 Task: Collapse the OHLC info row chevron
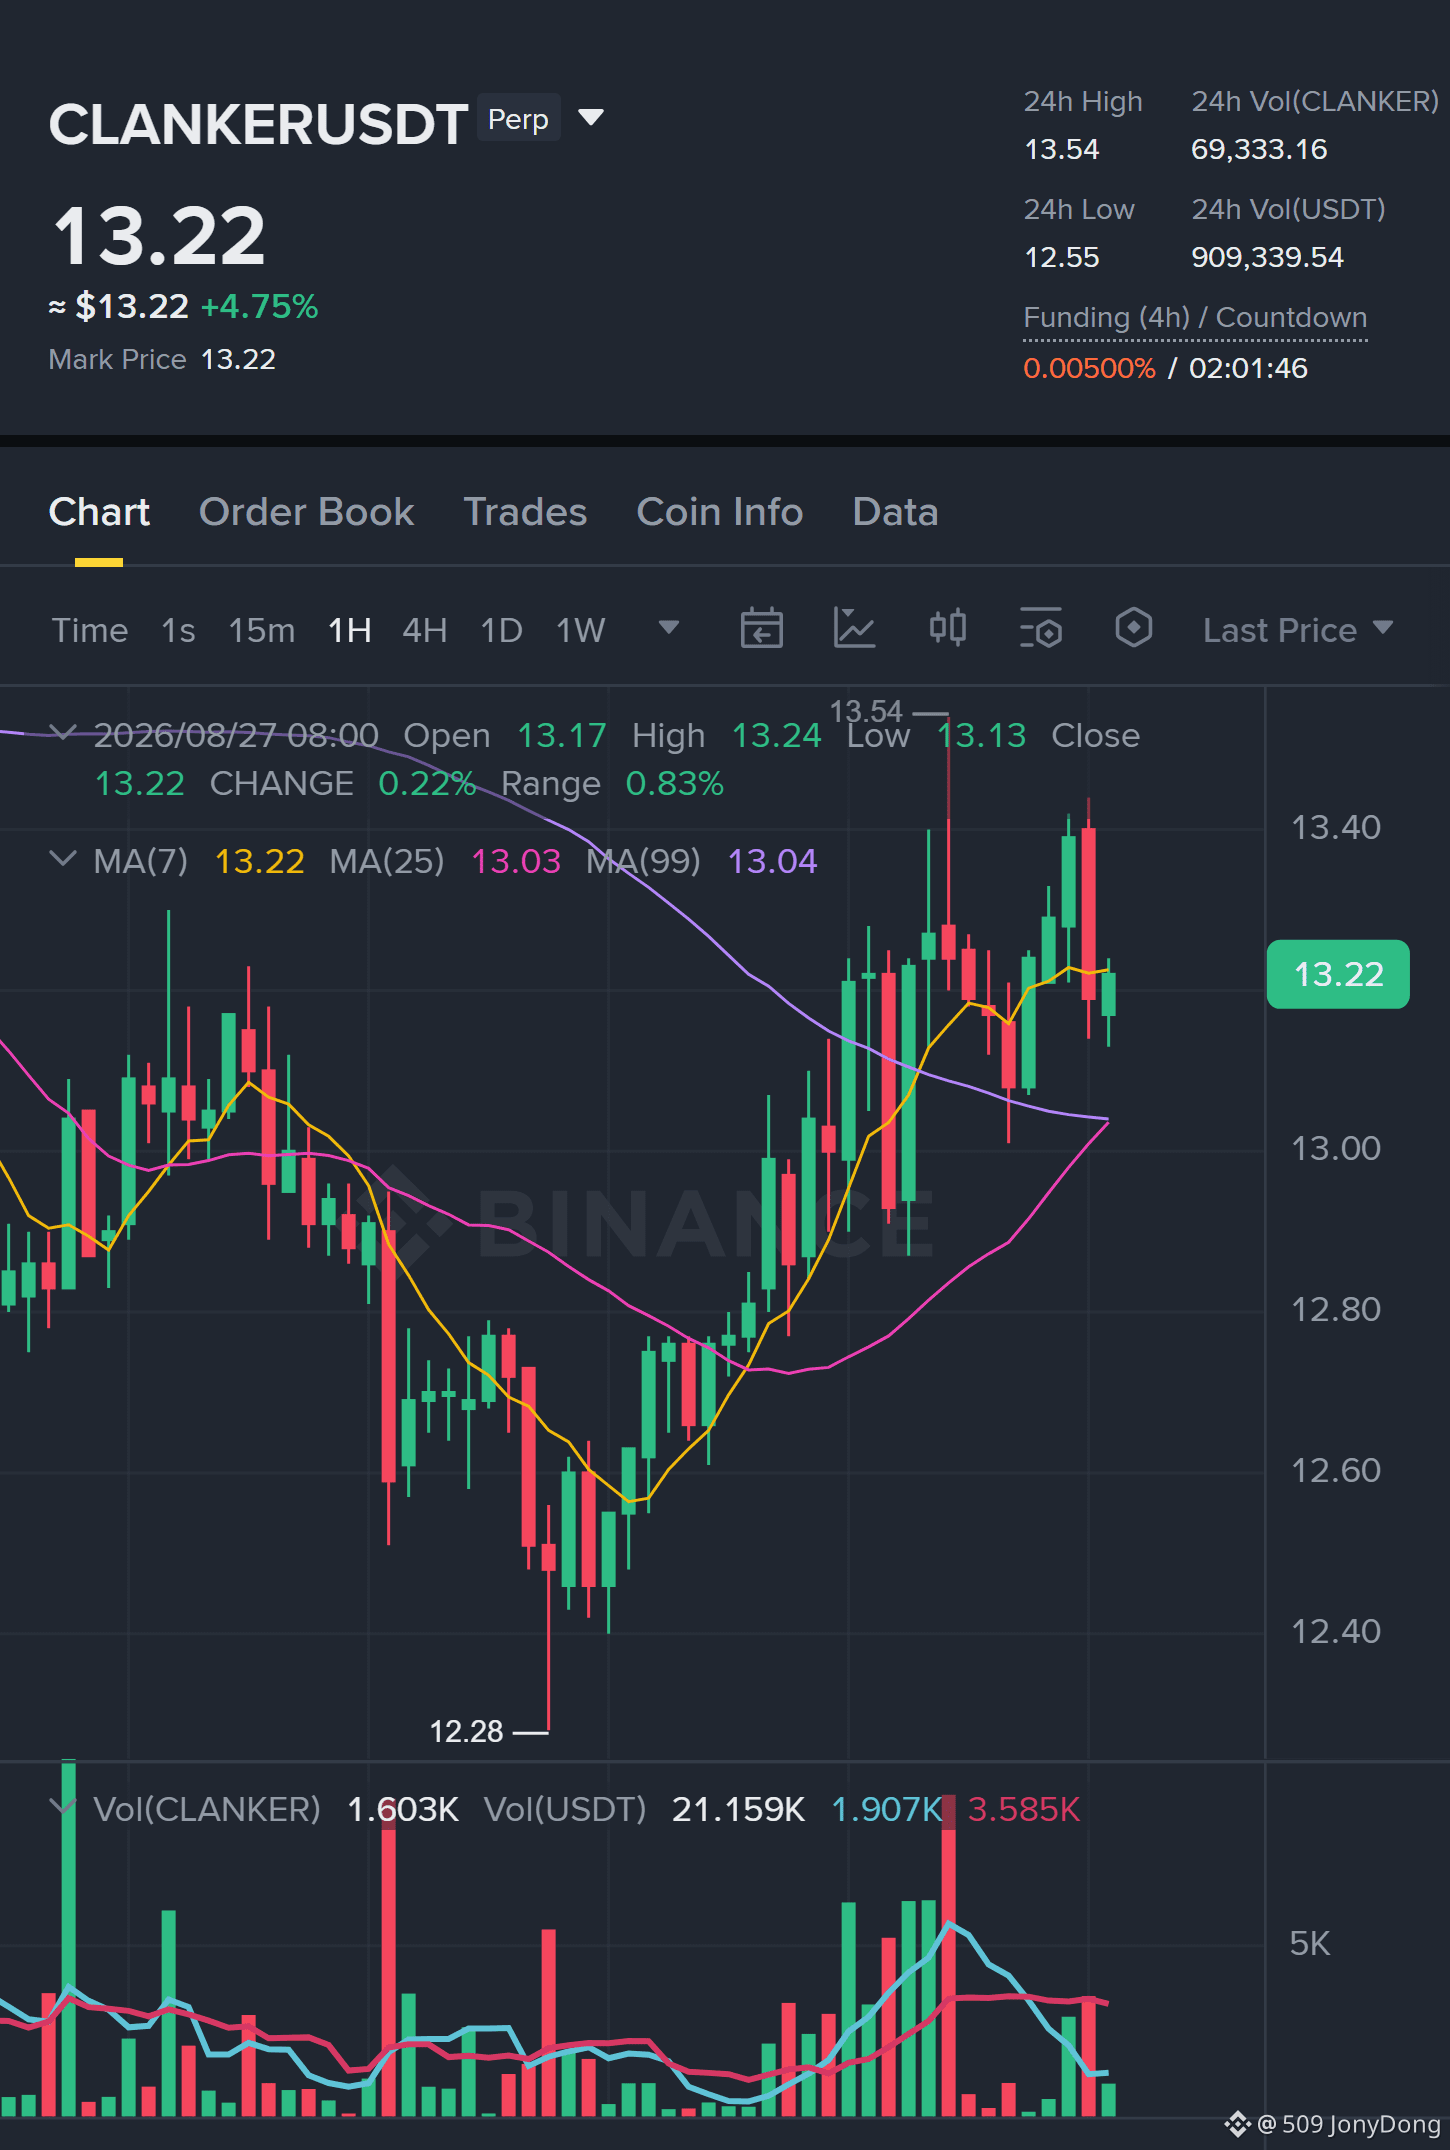click(x=63, y=733)
